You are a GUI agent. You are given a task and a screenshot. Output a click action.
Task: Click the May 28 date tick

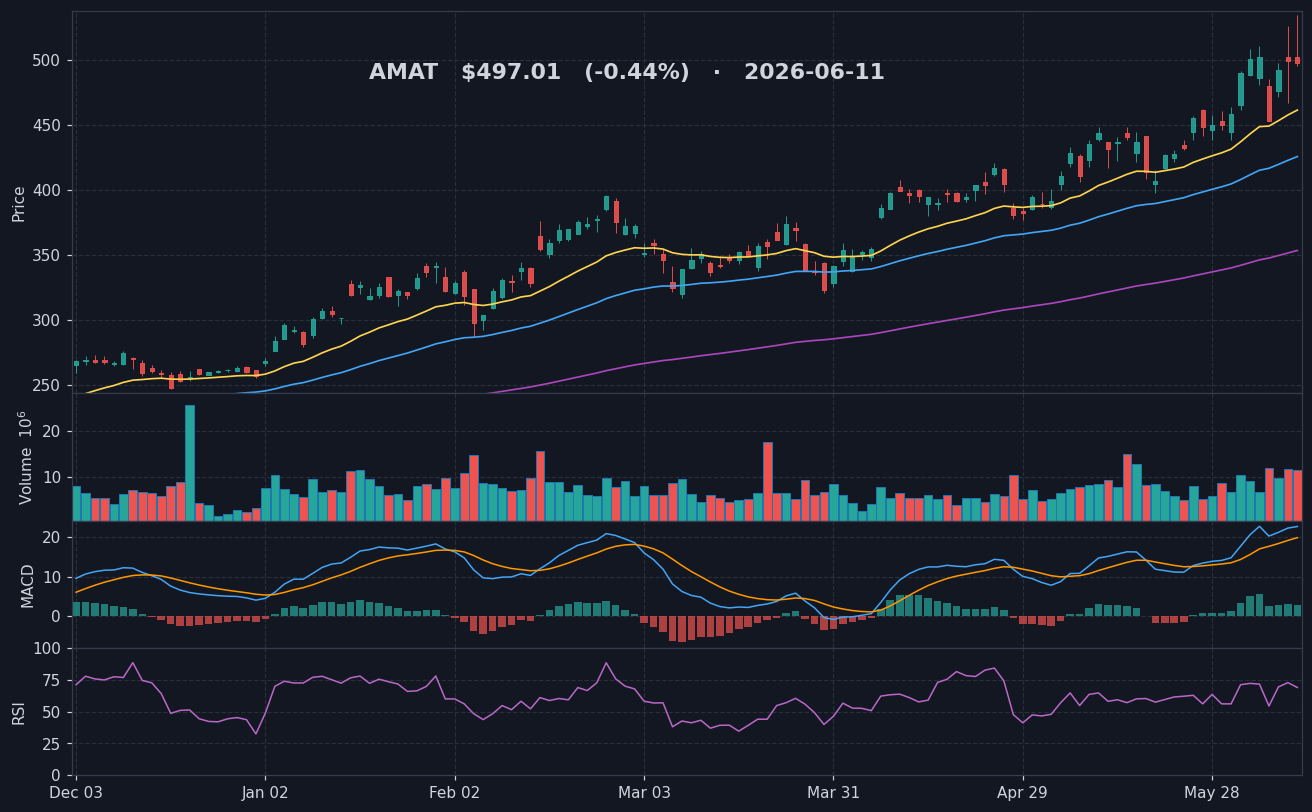click(x=1212, y=793)
